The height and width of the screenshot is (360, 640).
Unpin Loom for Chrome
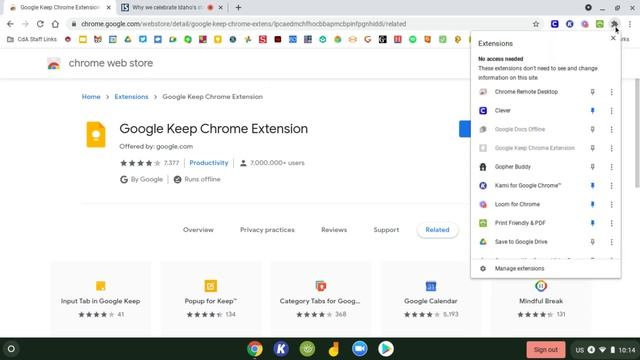point(592,204)
